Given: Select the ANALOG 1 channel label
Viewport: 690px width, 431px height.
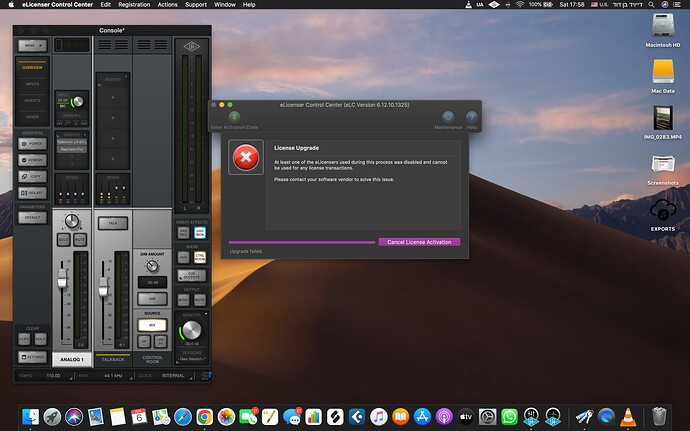Looking at the screenshot, I should click(72, 360).
